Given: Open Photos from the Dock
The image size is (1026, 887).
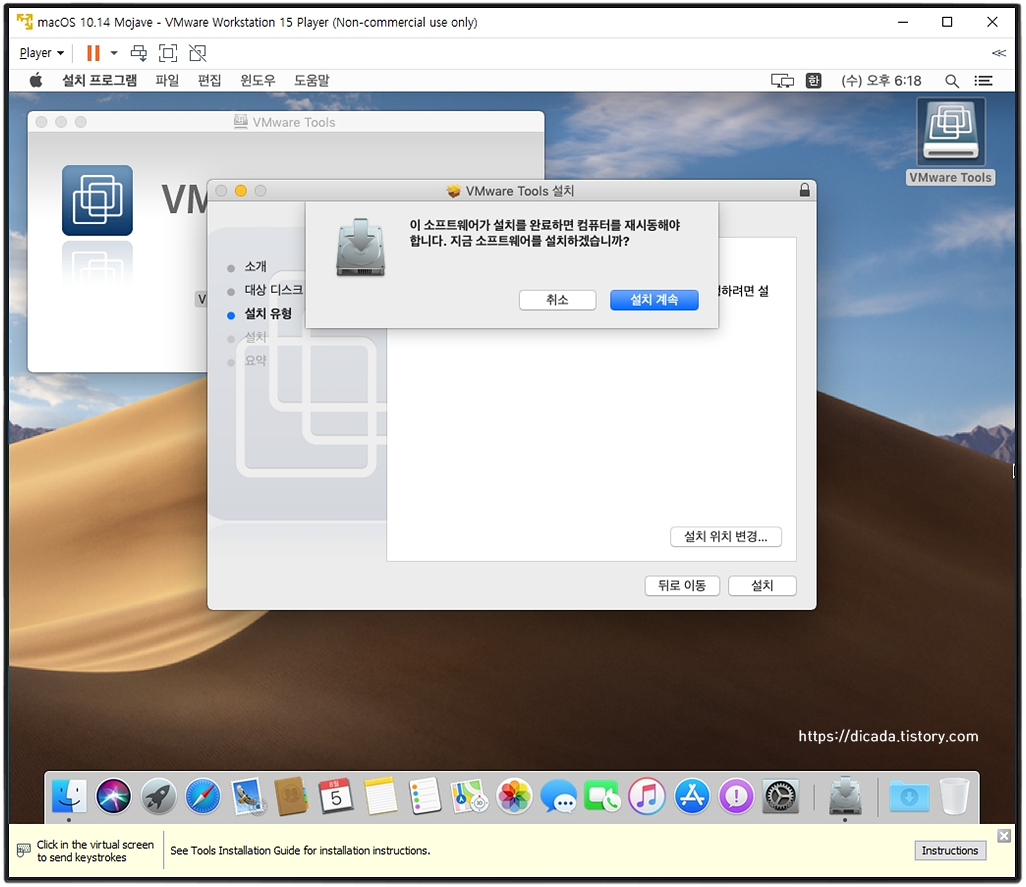Looking at the screenshot, I should tap(514, 796).
